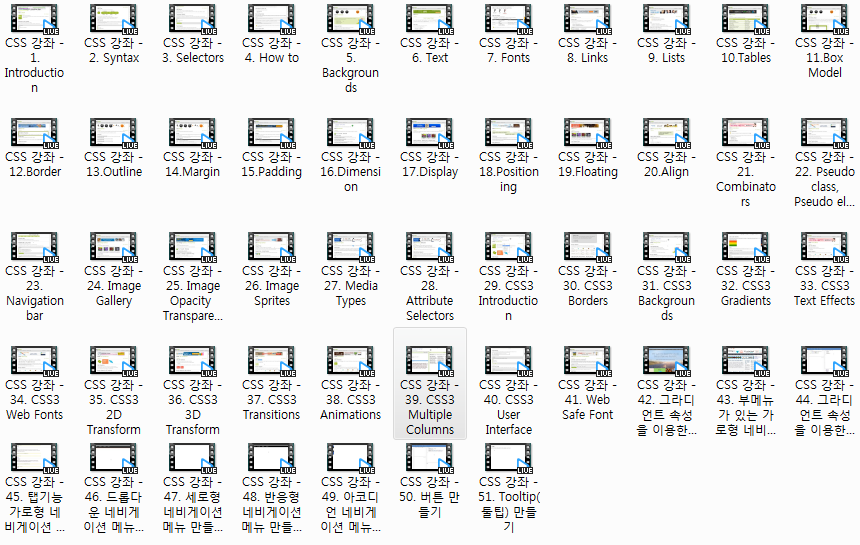Click the 33. CSS3 Text Effects video icon
Image resolution: width=860 pixels, height=545 pixels.
point(824,247)
